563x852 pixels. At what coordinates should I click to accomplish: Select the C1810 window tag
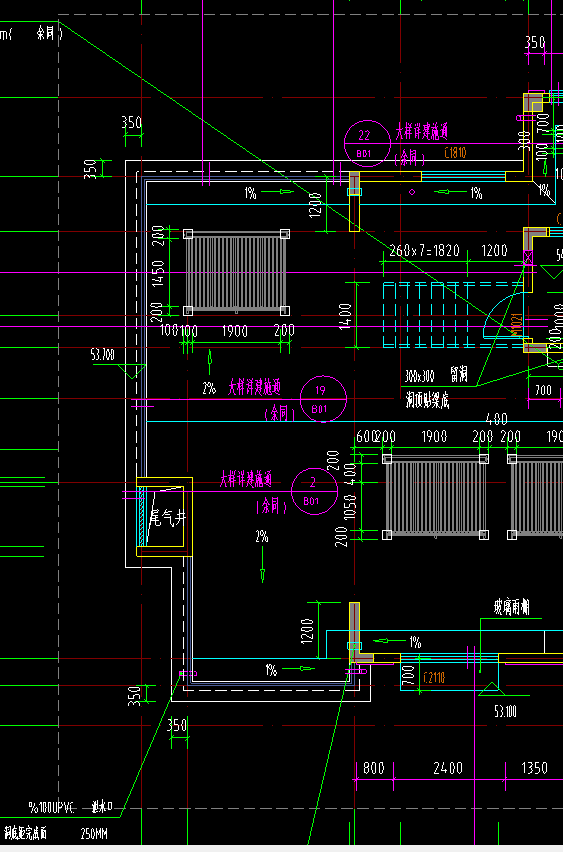coord(455,153)
